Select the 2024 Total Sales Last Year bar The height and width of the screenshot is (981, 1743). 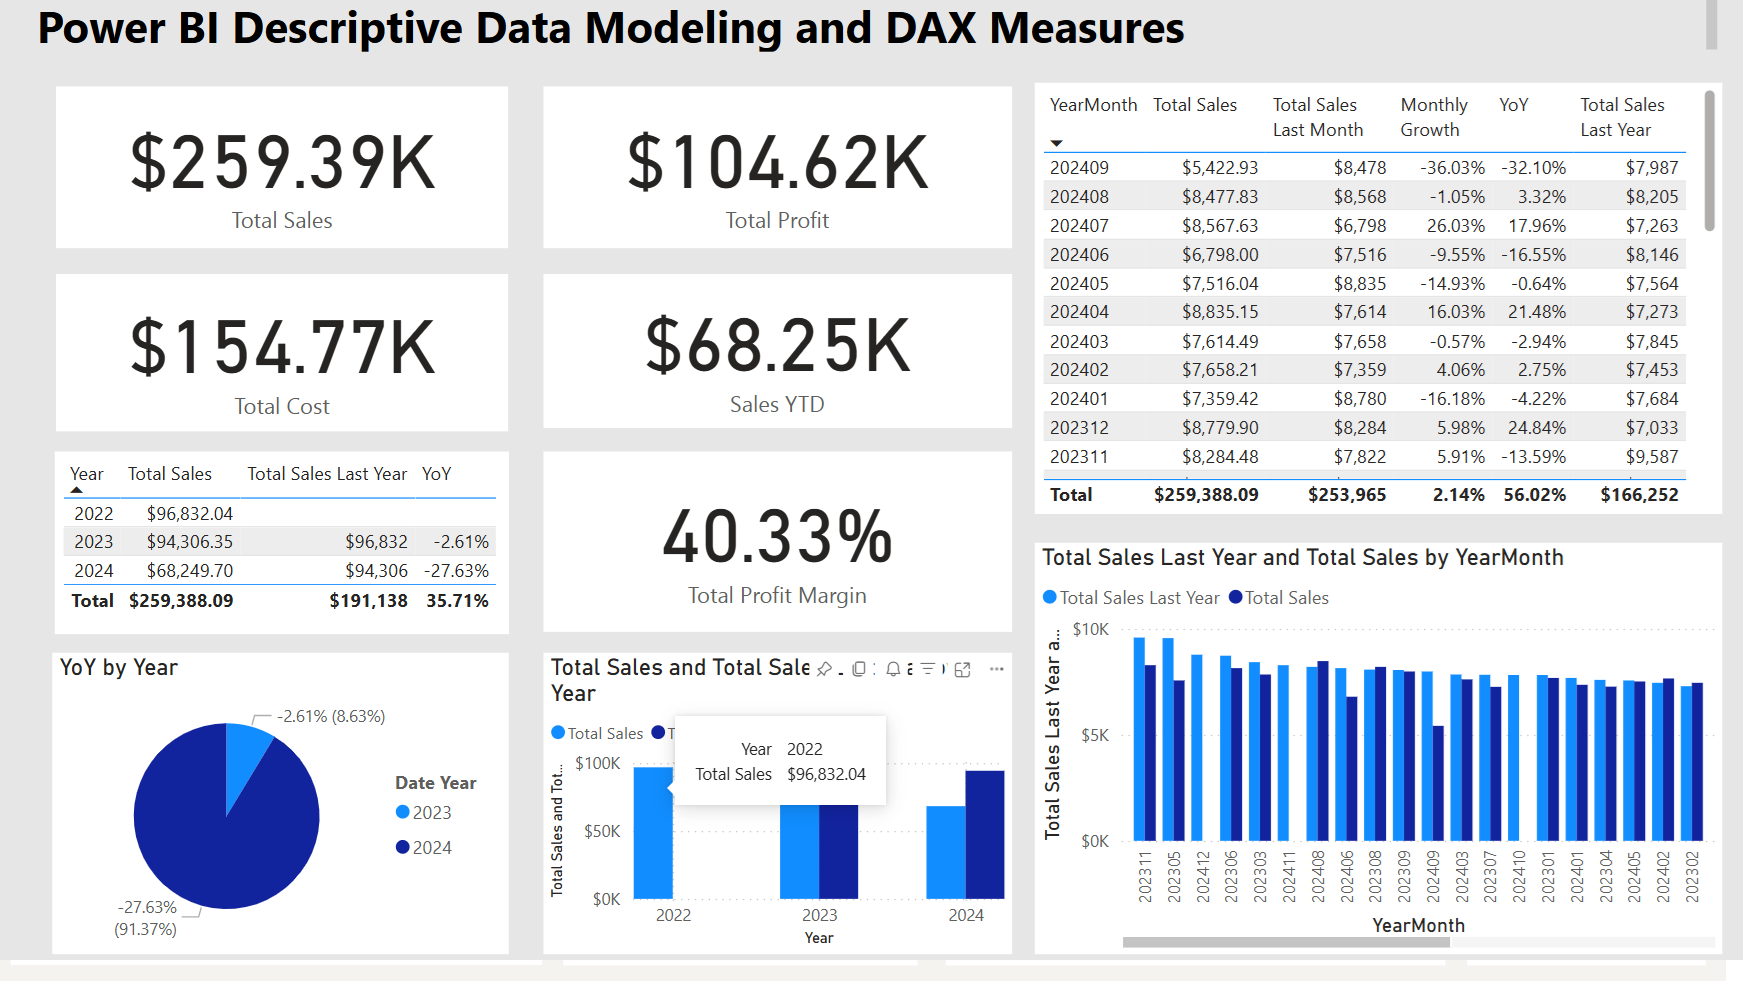pos(985,834)
